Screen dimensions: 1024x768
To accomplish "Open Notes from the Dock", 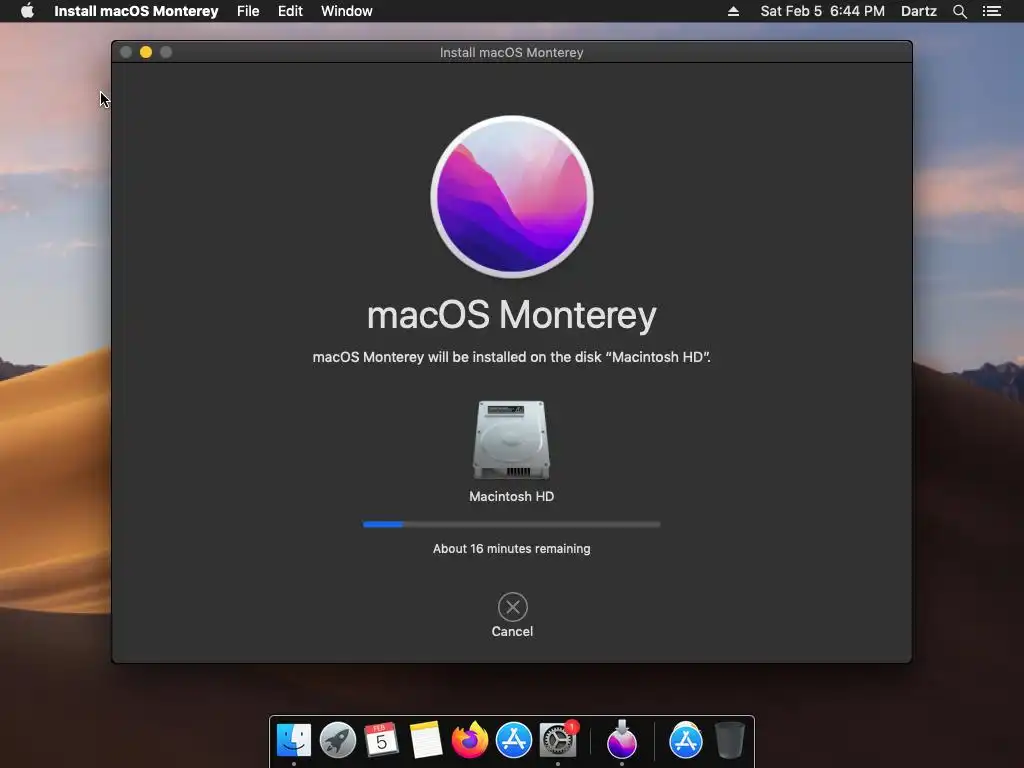I will pyautogui.click(x=426, y=740).
